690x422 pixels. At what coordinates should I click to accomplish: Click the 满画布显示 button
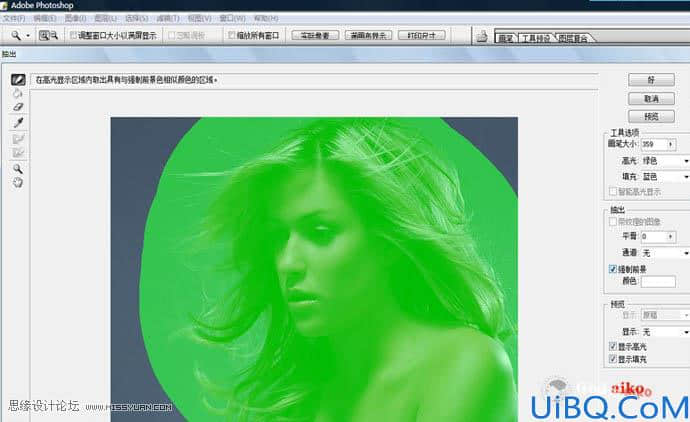tap(368, 36)
